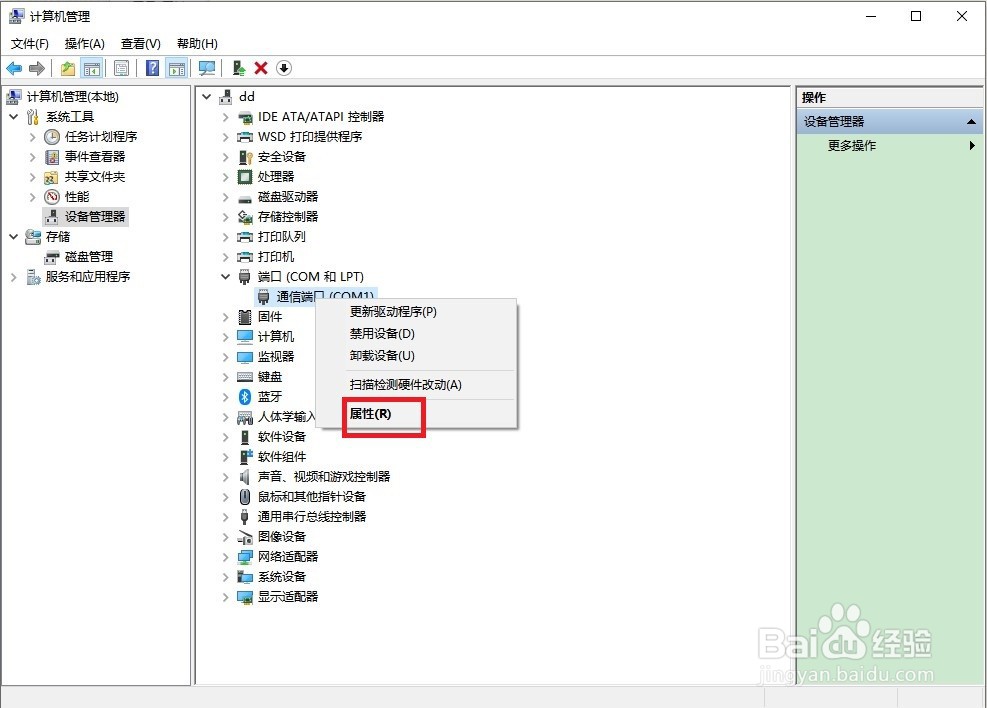Select the 固件 category label
The height and width of the screenshot is (708, 987).
[270, 317]
